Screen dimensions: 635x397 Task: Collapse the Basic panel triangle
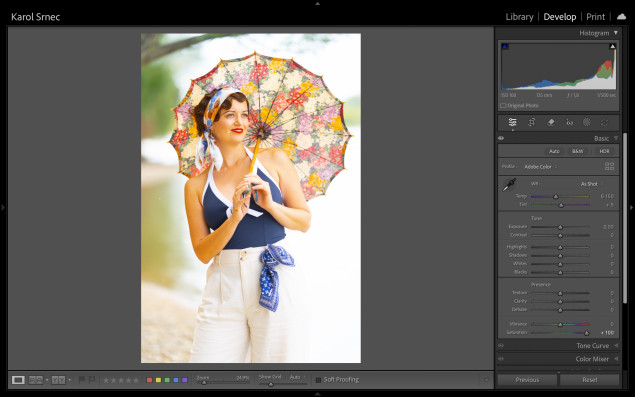point(616,138)
